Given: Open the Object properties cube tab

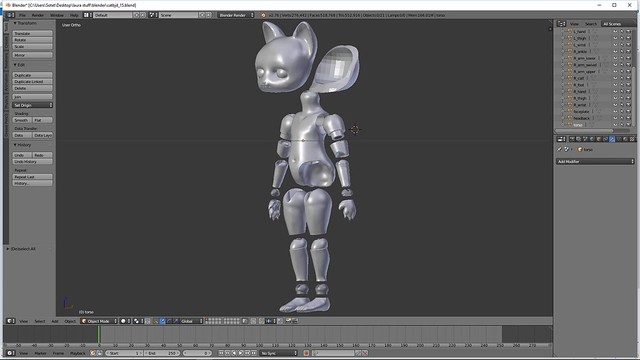Looking at the screenshot, I should [x=598, y=139].
